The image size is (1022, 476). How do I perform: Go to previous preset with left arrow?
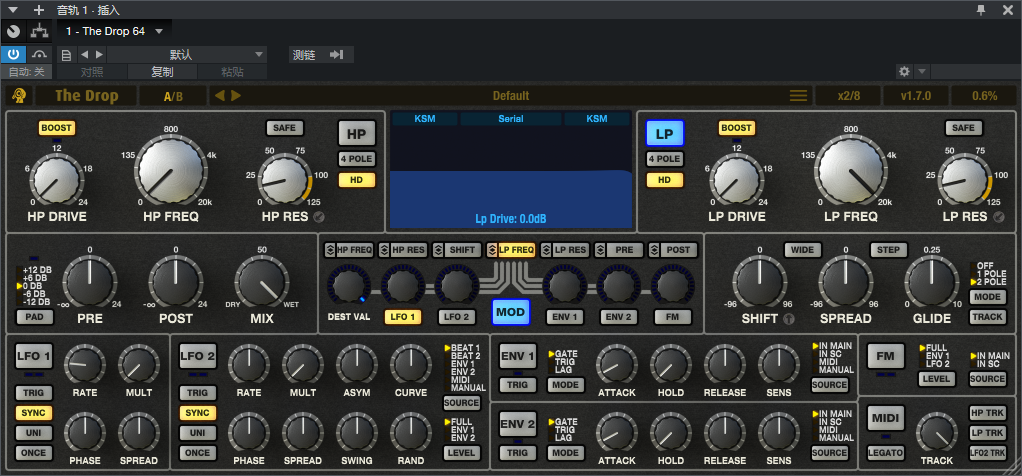point(220,96)
